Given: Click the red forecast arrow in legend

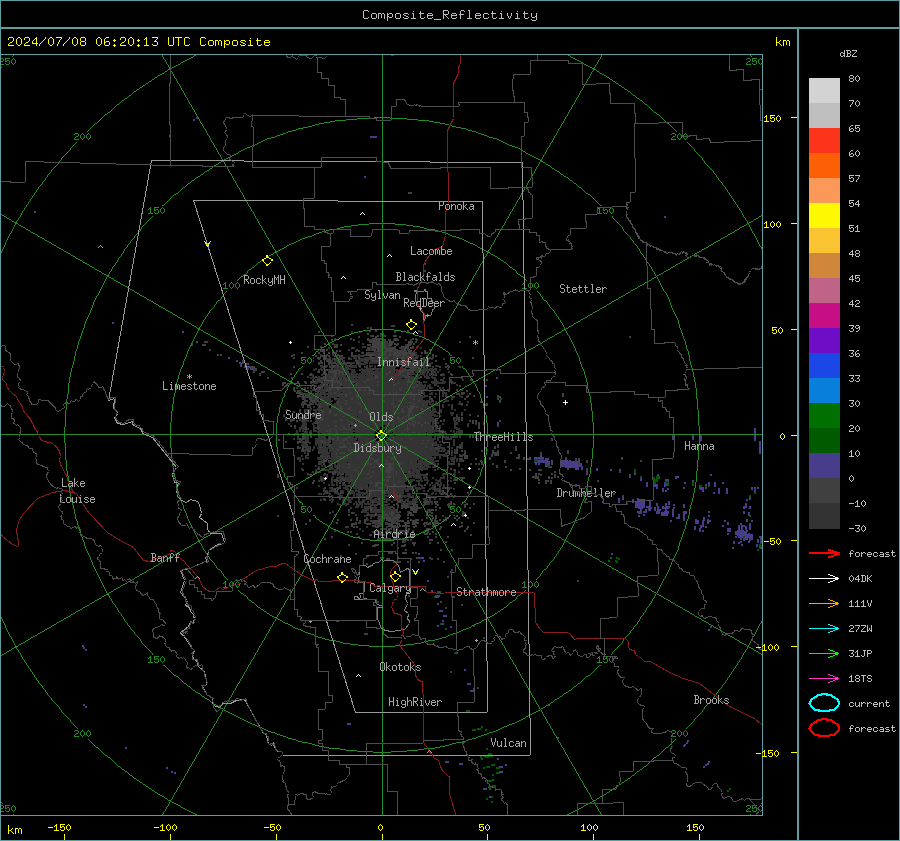Looking at the screenshot, I should 824,553.
